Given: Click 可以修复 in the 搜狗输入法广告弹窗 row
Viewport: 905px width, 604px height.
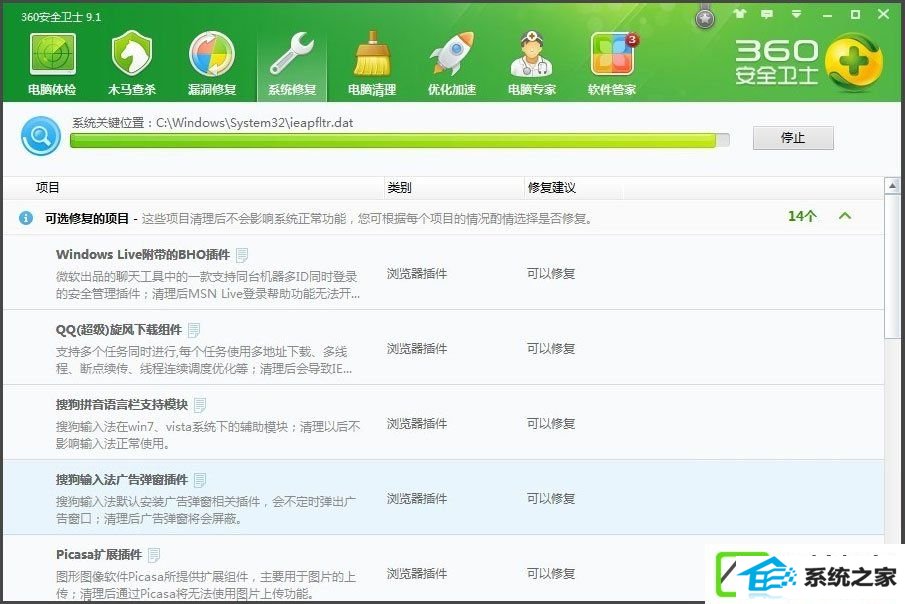Looking at the screenshot, I should coord(551,499).
